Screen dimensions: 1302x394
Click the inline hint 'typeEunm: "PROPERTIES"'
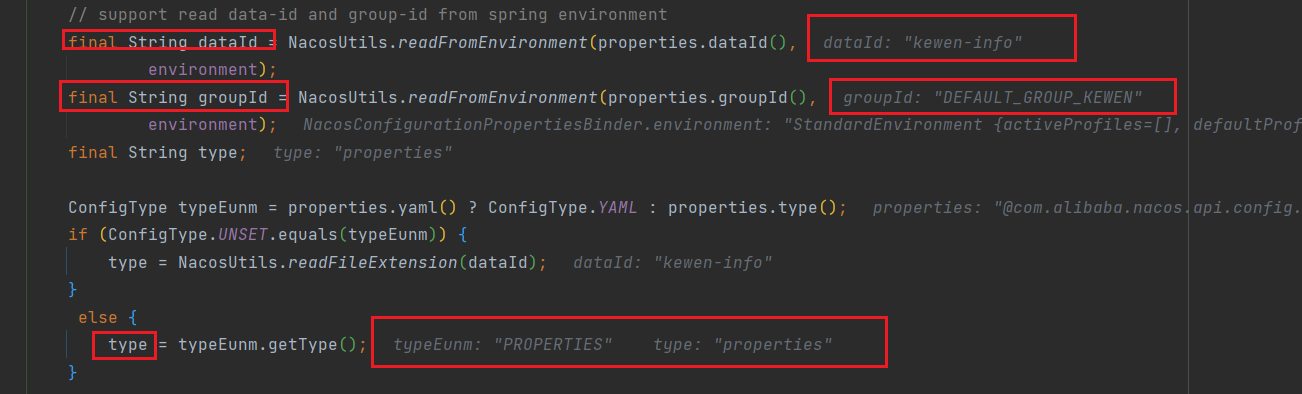tap(503, 345)
